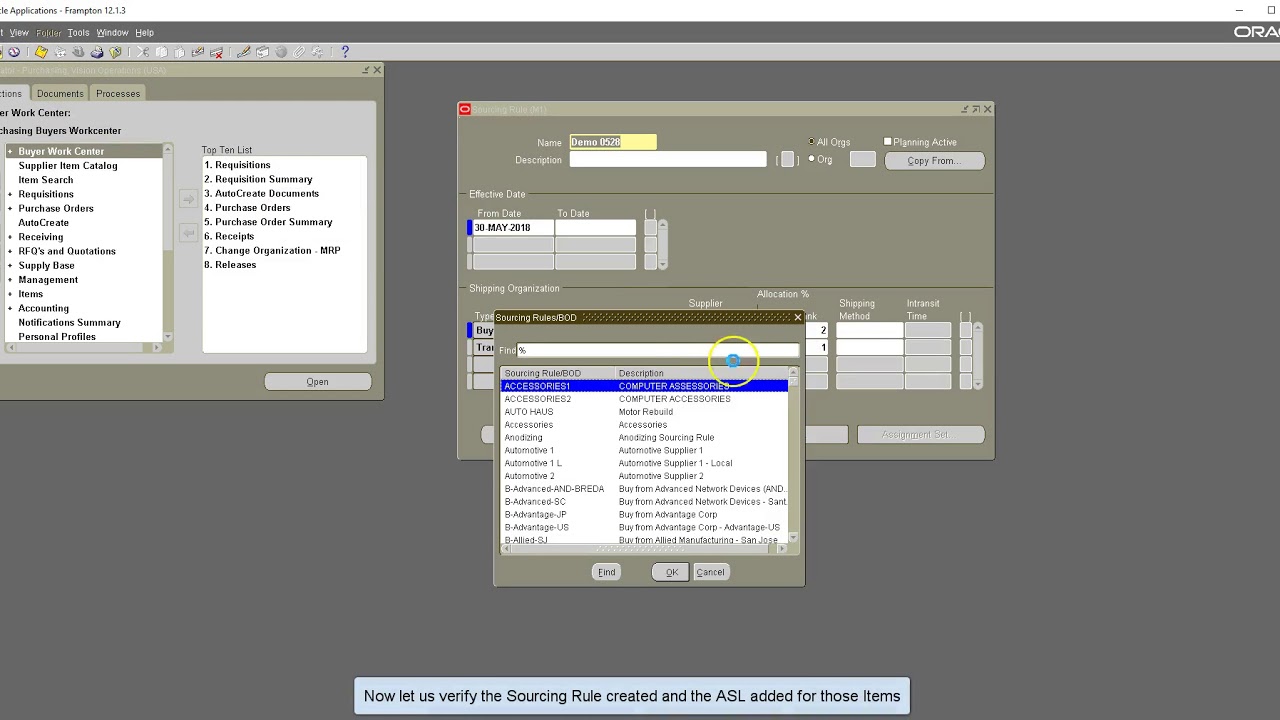Click the horizontal scrollbar of the rules list
The height and width of the screenshot is (720, 1280).
click(x=645, y=548)
